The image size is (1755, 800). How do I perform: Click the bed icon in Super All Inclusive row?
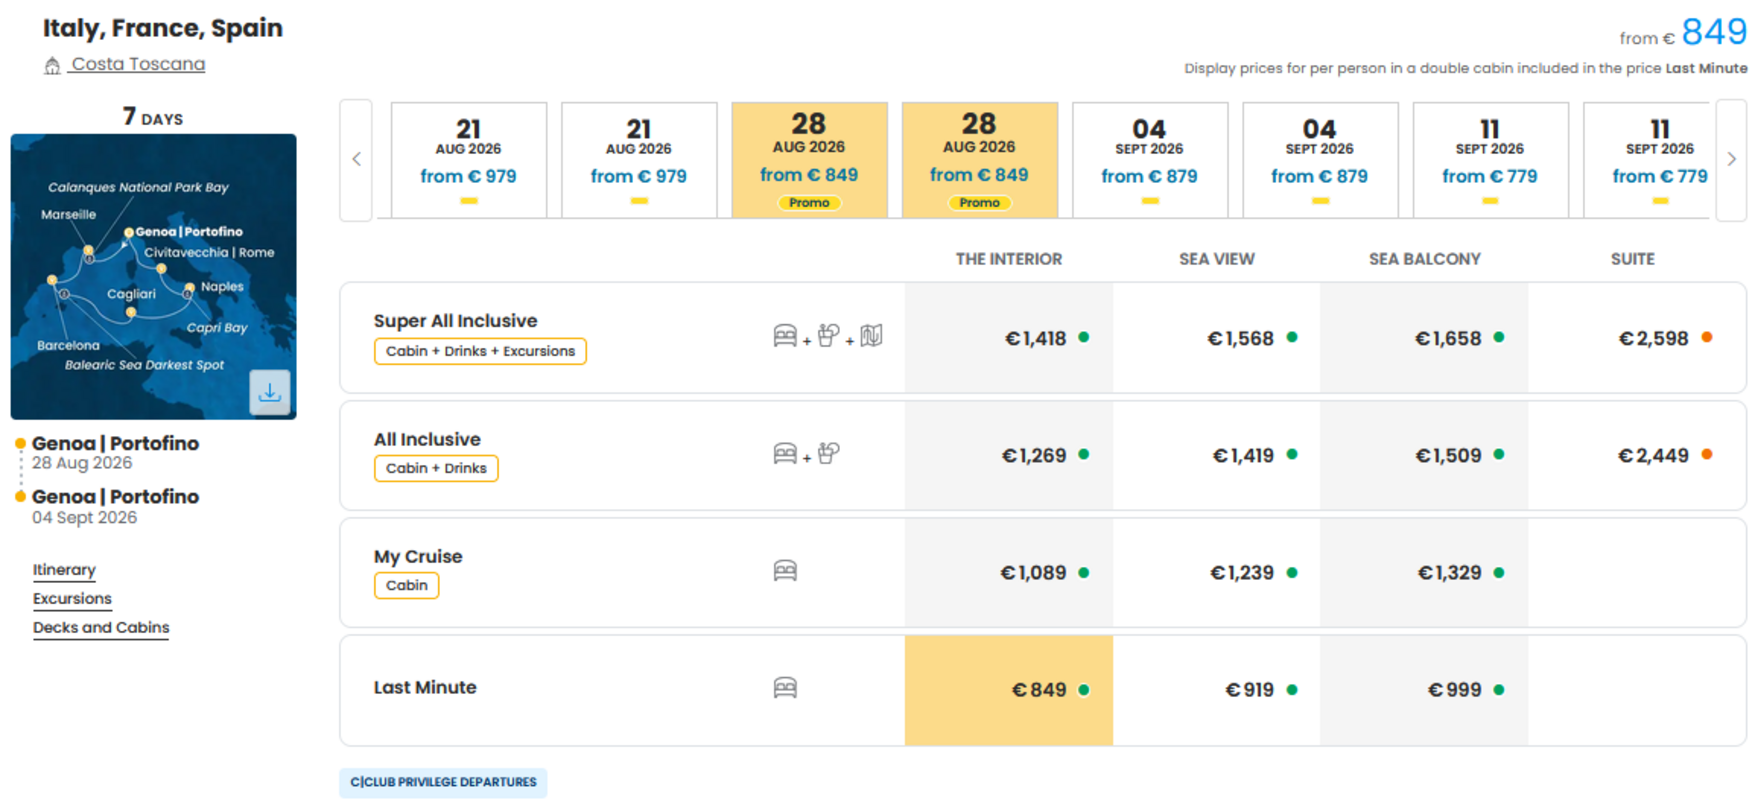point(785,336)
